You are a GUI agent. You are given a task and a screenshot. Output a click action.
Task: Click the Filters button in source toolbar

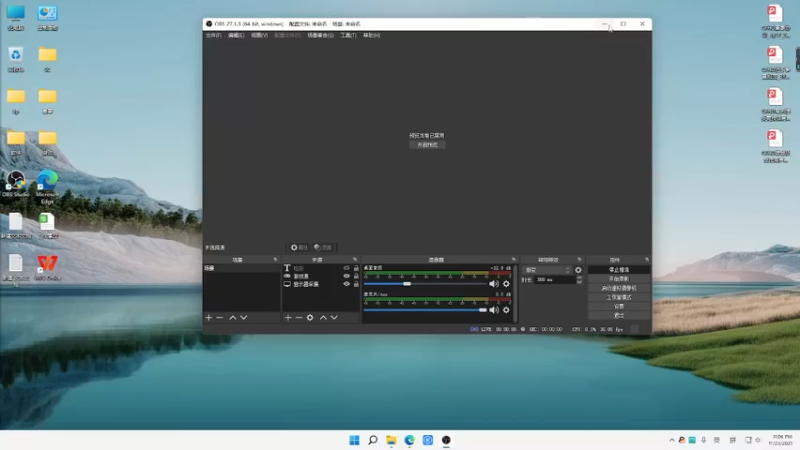click(x=323, y=247)
